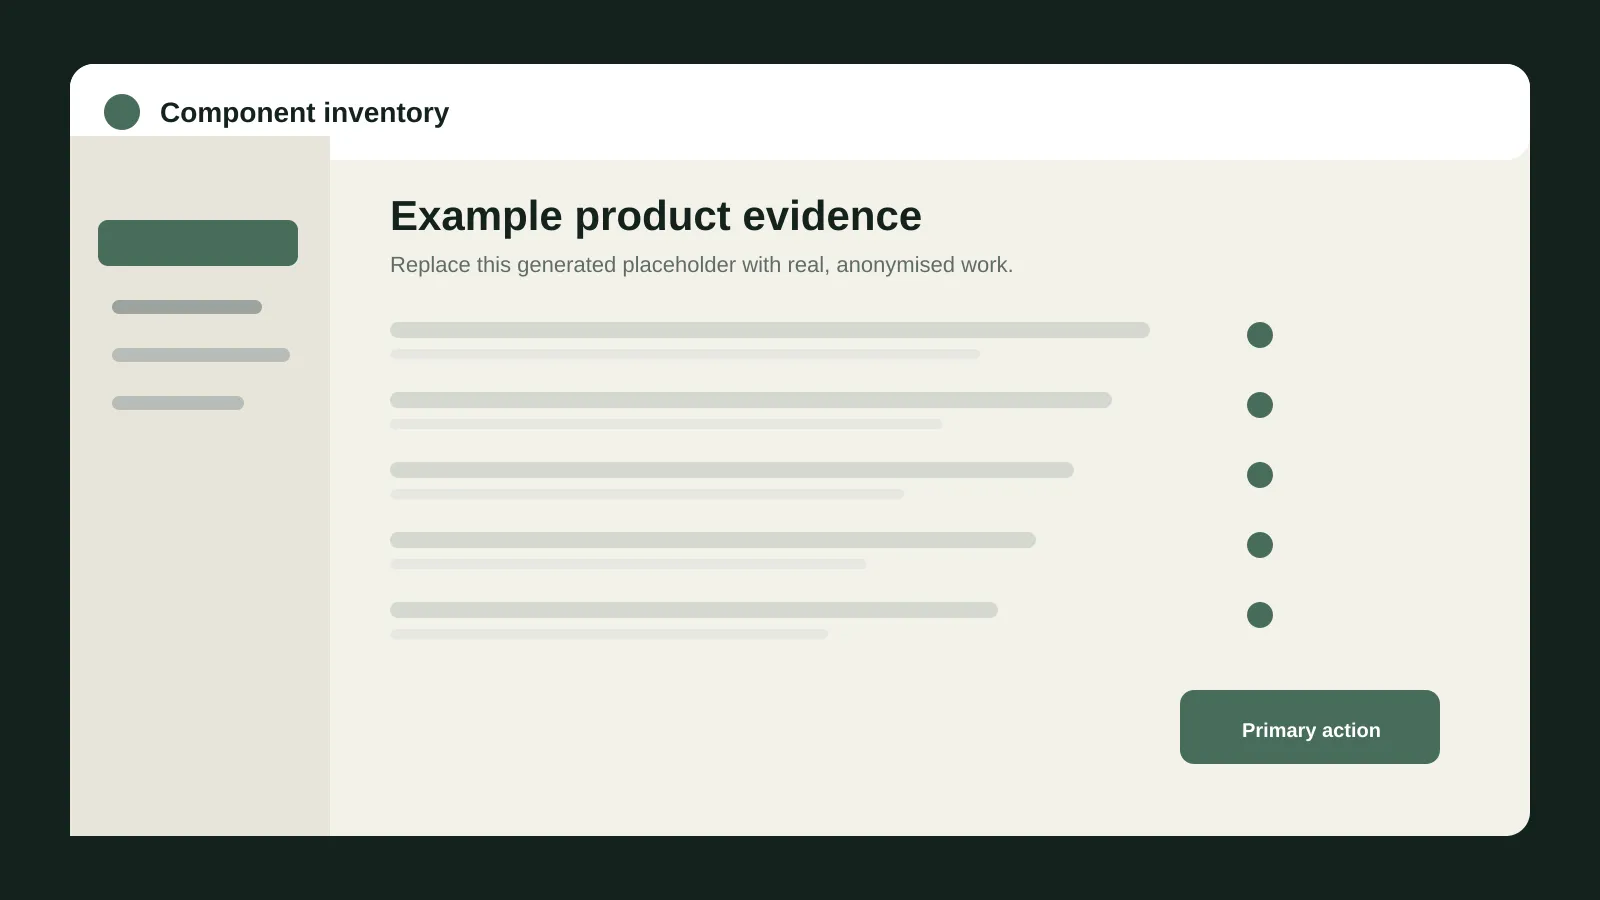Click the green status dot in the fourth list row
The width and height of the screenshot is (1600, 900).
(1260, 545)
